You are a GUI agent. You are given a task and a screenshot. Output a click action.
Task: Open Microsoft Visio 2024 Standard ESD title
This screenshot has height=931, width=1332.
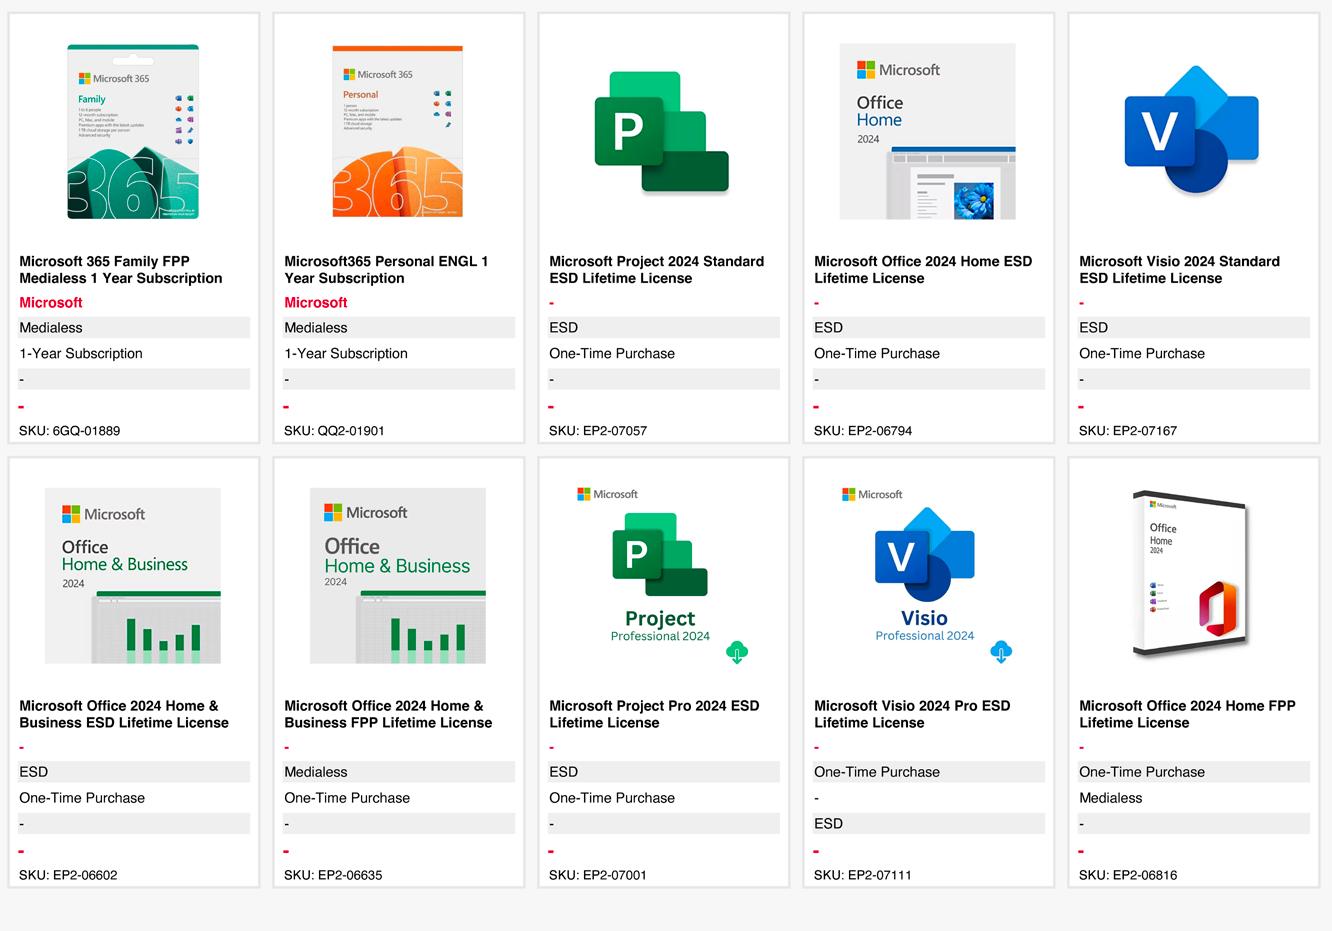[1179, 270]
